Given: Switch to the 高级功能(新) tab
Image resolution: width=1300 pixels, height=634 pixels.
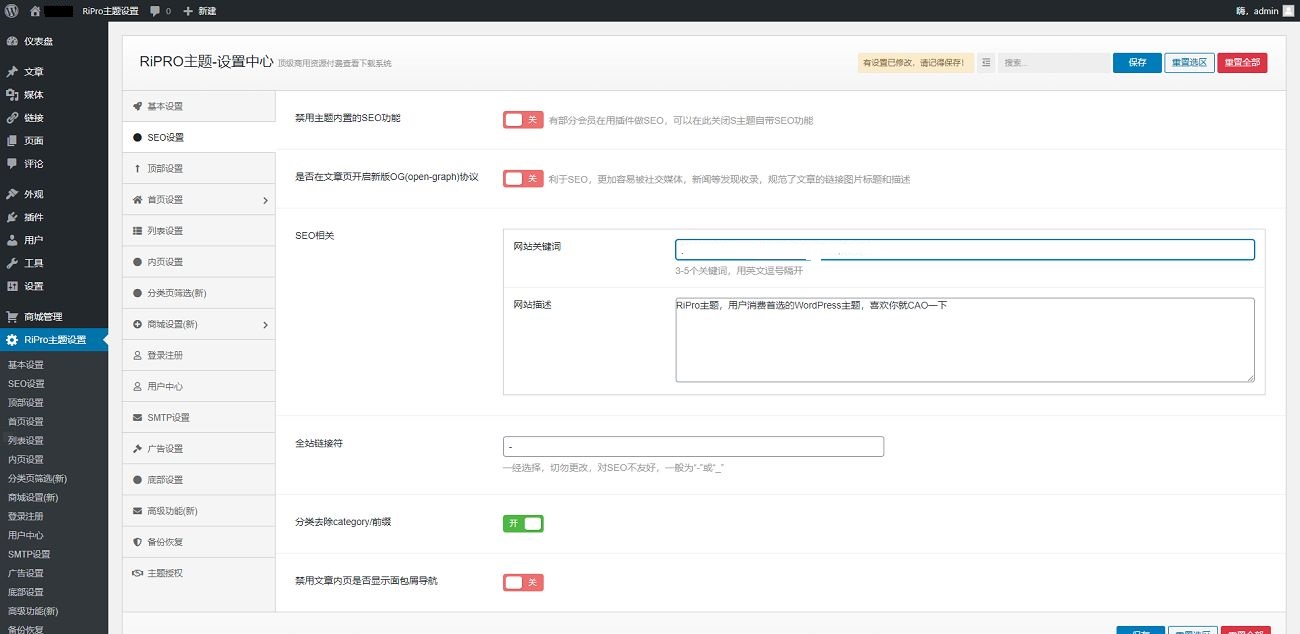Looking at the screenshot, I should pos(198,511).
